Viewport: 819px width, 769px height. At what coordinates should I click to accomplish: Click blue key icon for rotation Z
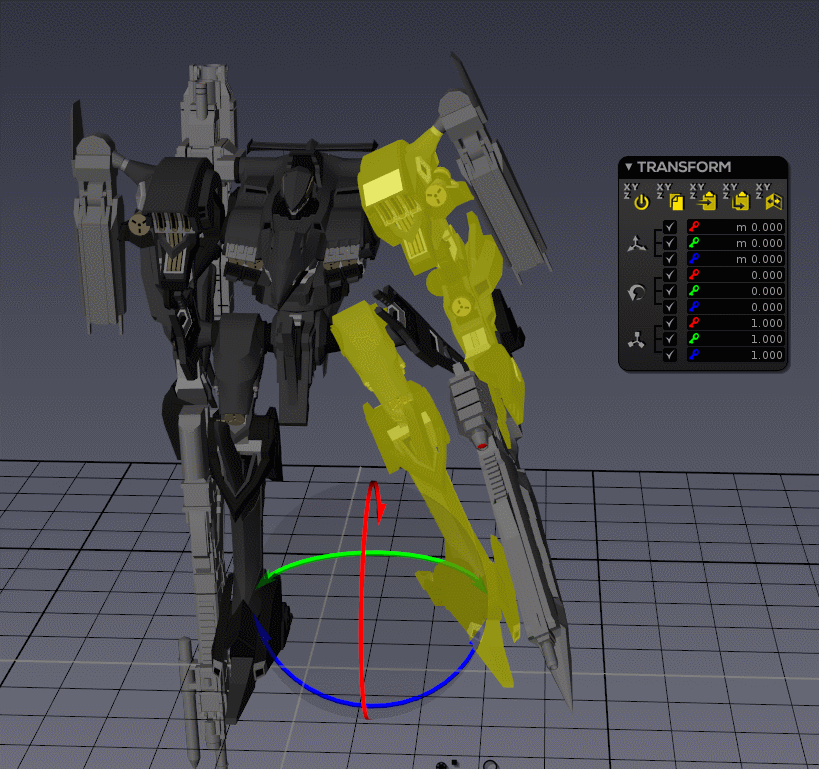point(694,307)
